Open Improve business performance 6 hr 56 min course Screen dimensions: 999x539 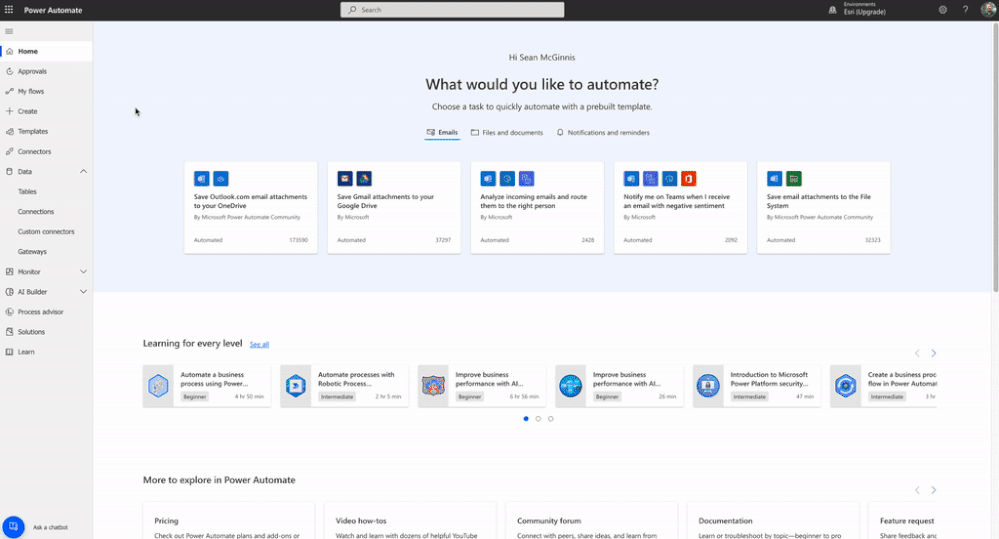click(x=482, y=385)
